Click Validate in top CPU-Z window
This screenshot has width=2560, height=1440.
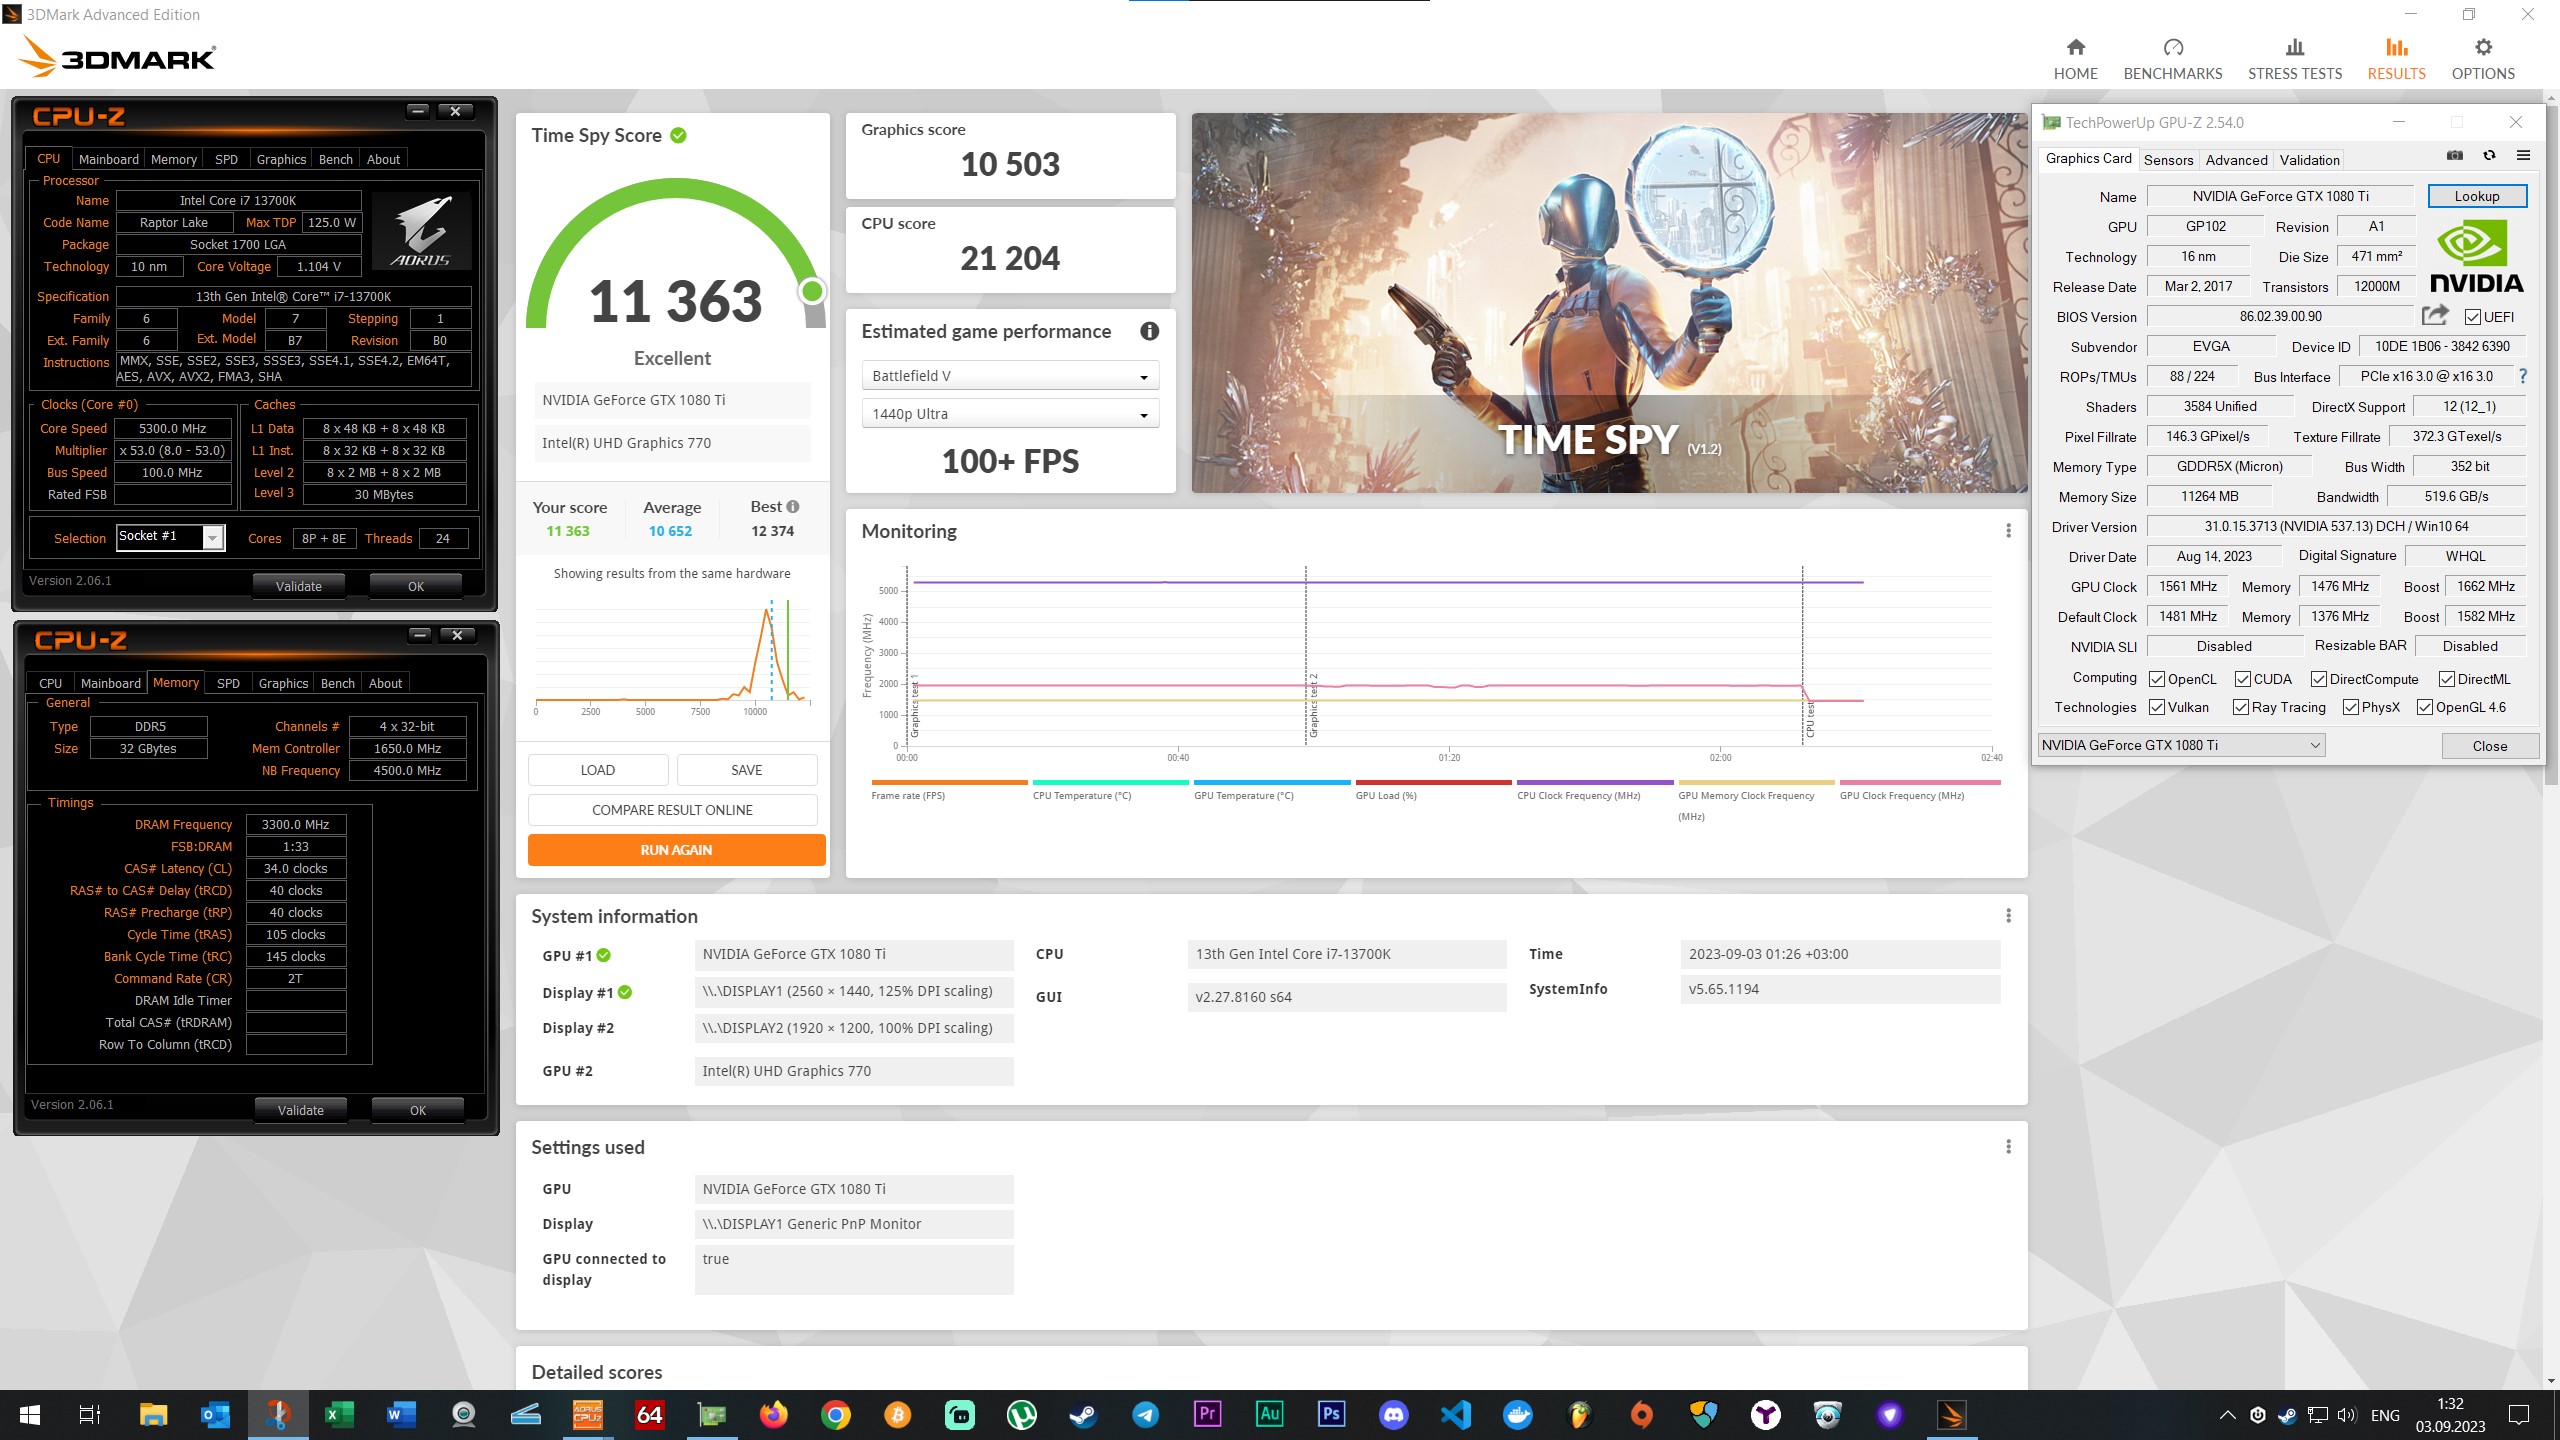(x=298, y=586)
